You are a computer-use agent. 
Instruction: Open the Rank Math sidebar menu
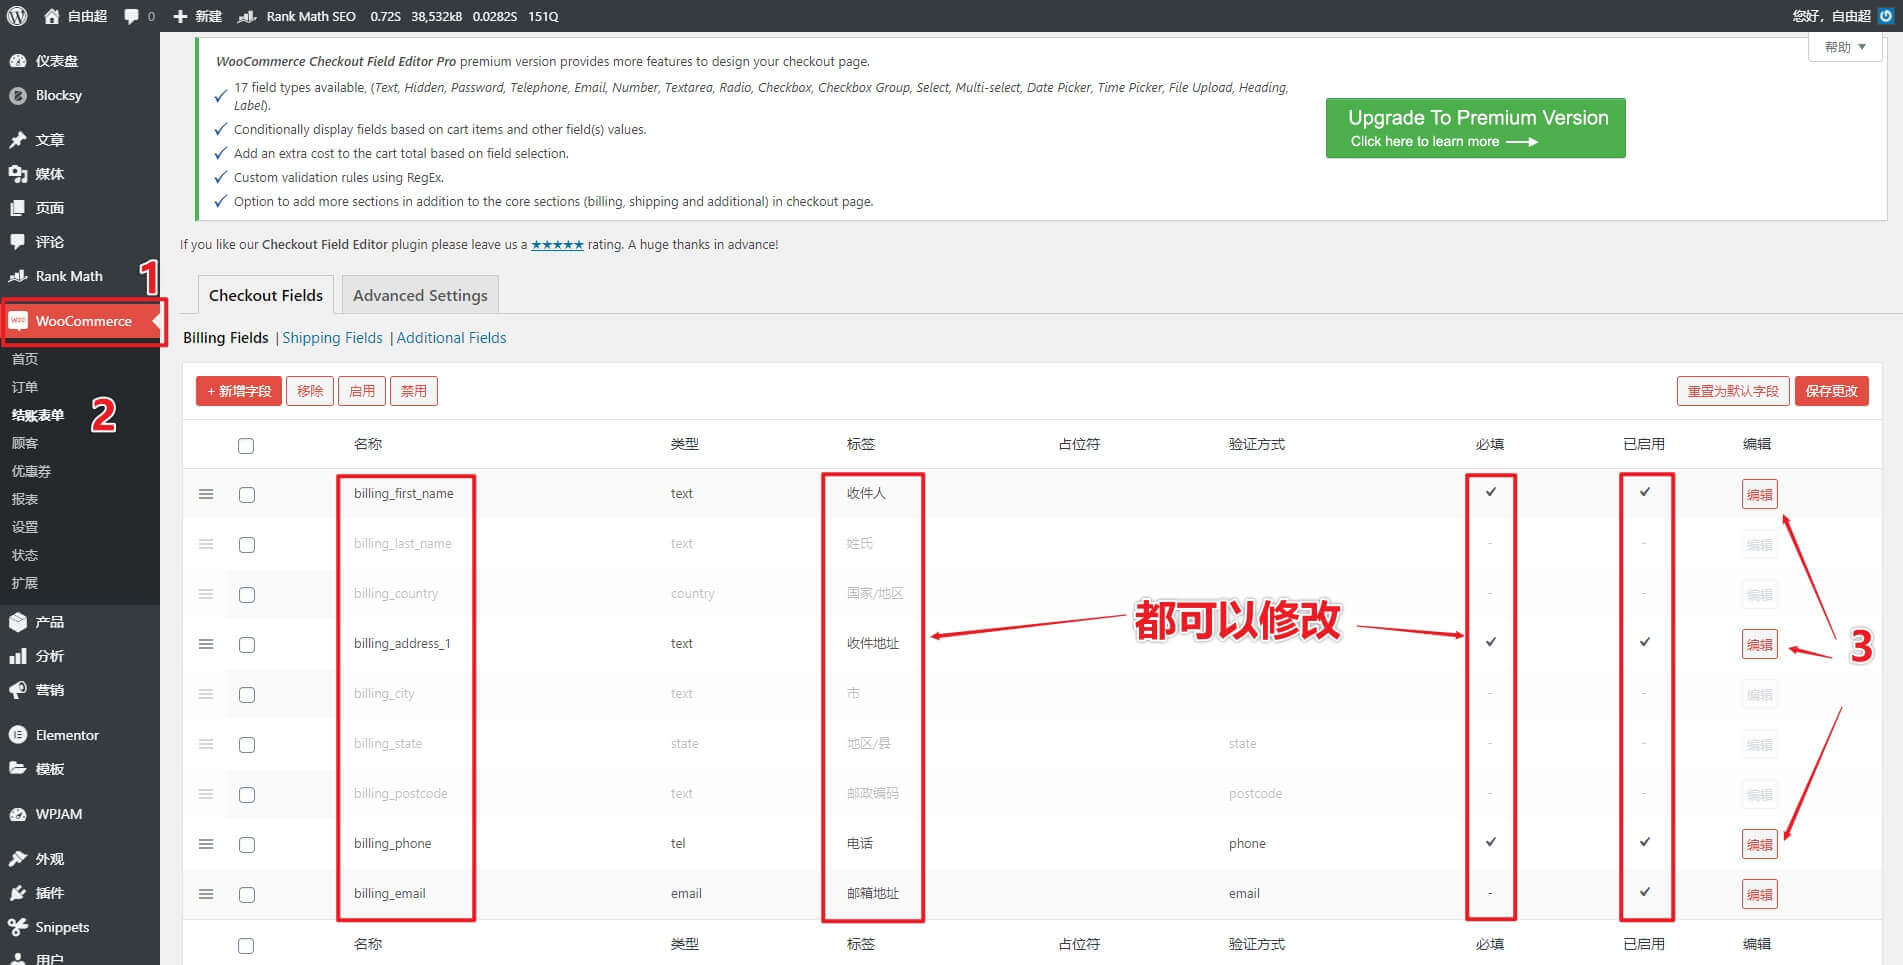pos(69,276)
